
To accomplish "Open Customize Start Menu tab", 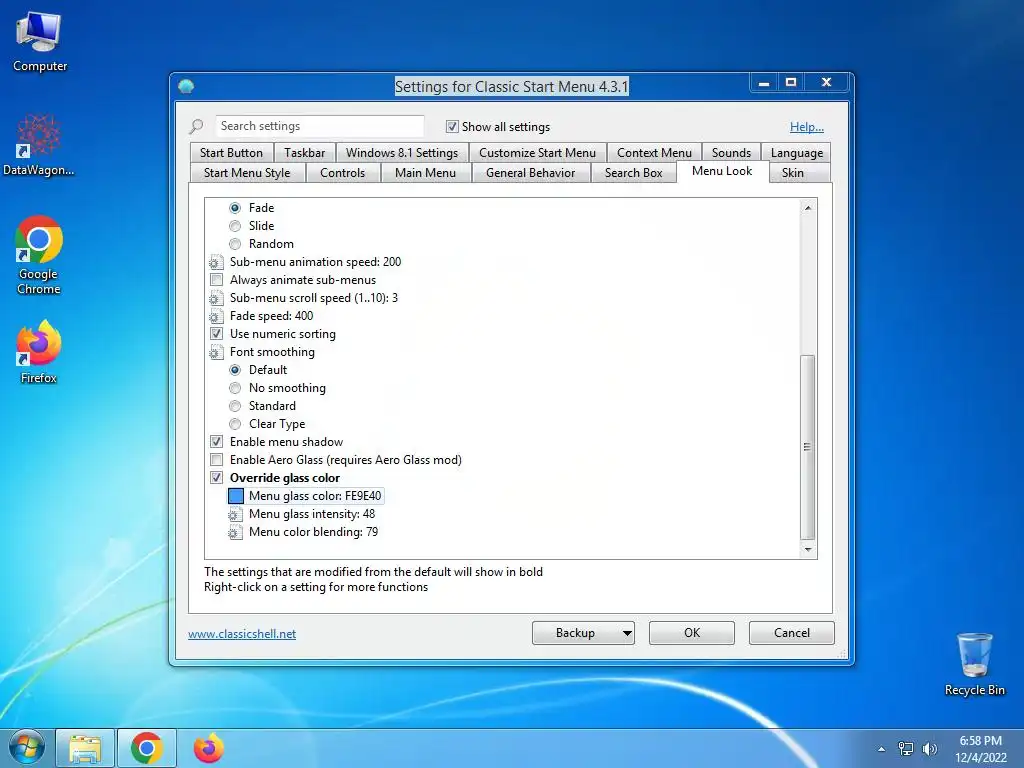I will tap(537, 153).
